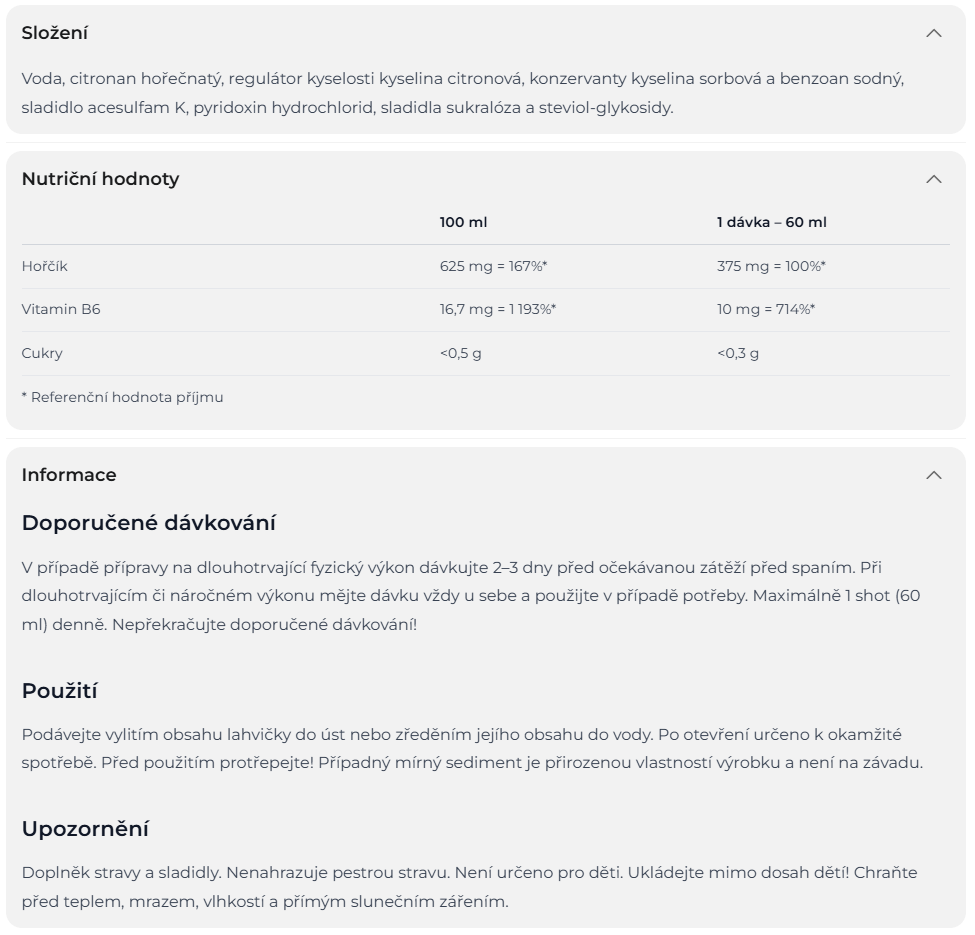The height and width of the screenshot is (935, 975).
Task: Collapse the Nutriční hodnoty section chevron
Action: tap(933, 179)
